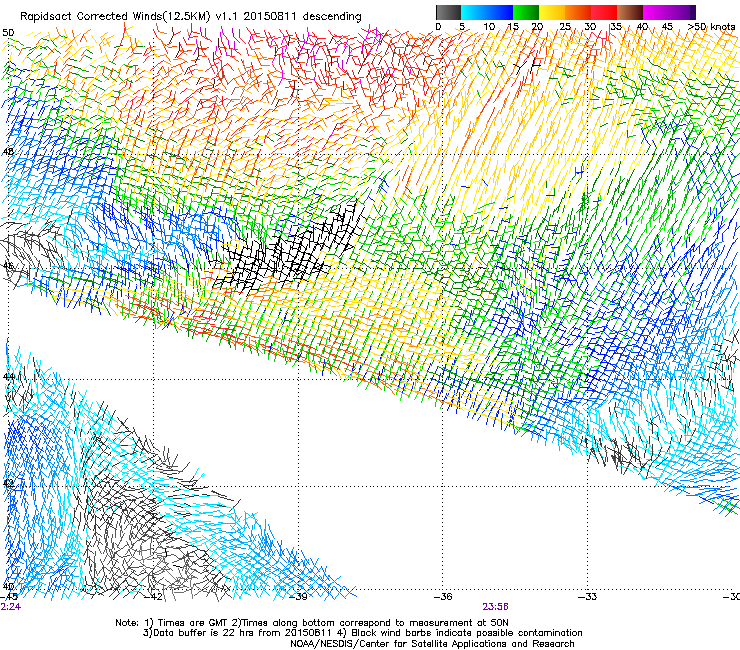This screenshot has height=650, width=740.
Task: Click the '20' legend scale label
Action: (x=537, y=27)
